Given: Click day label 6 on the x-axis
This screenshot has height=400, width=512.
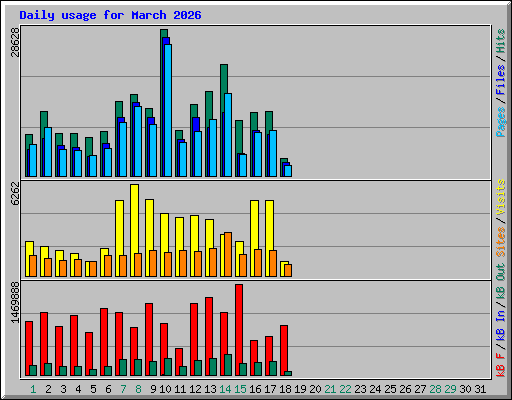Looking at the screenshot, I should (x=108, y=389).
